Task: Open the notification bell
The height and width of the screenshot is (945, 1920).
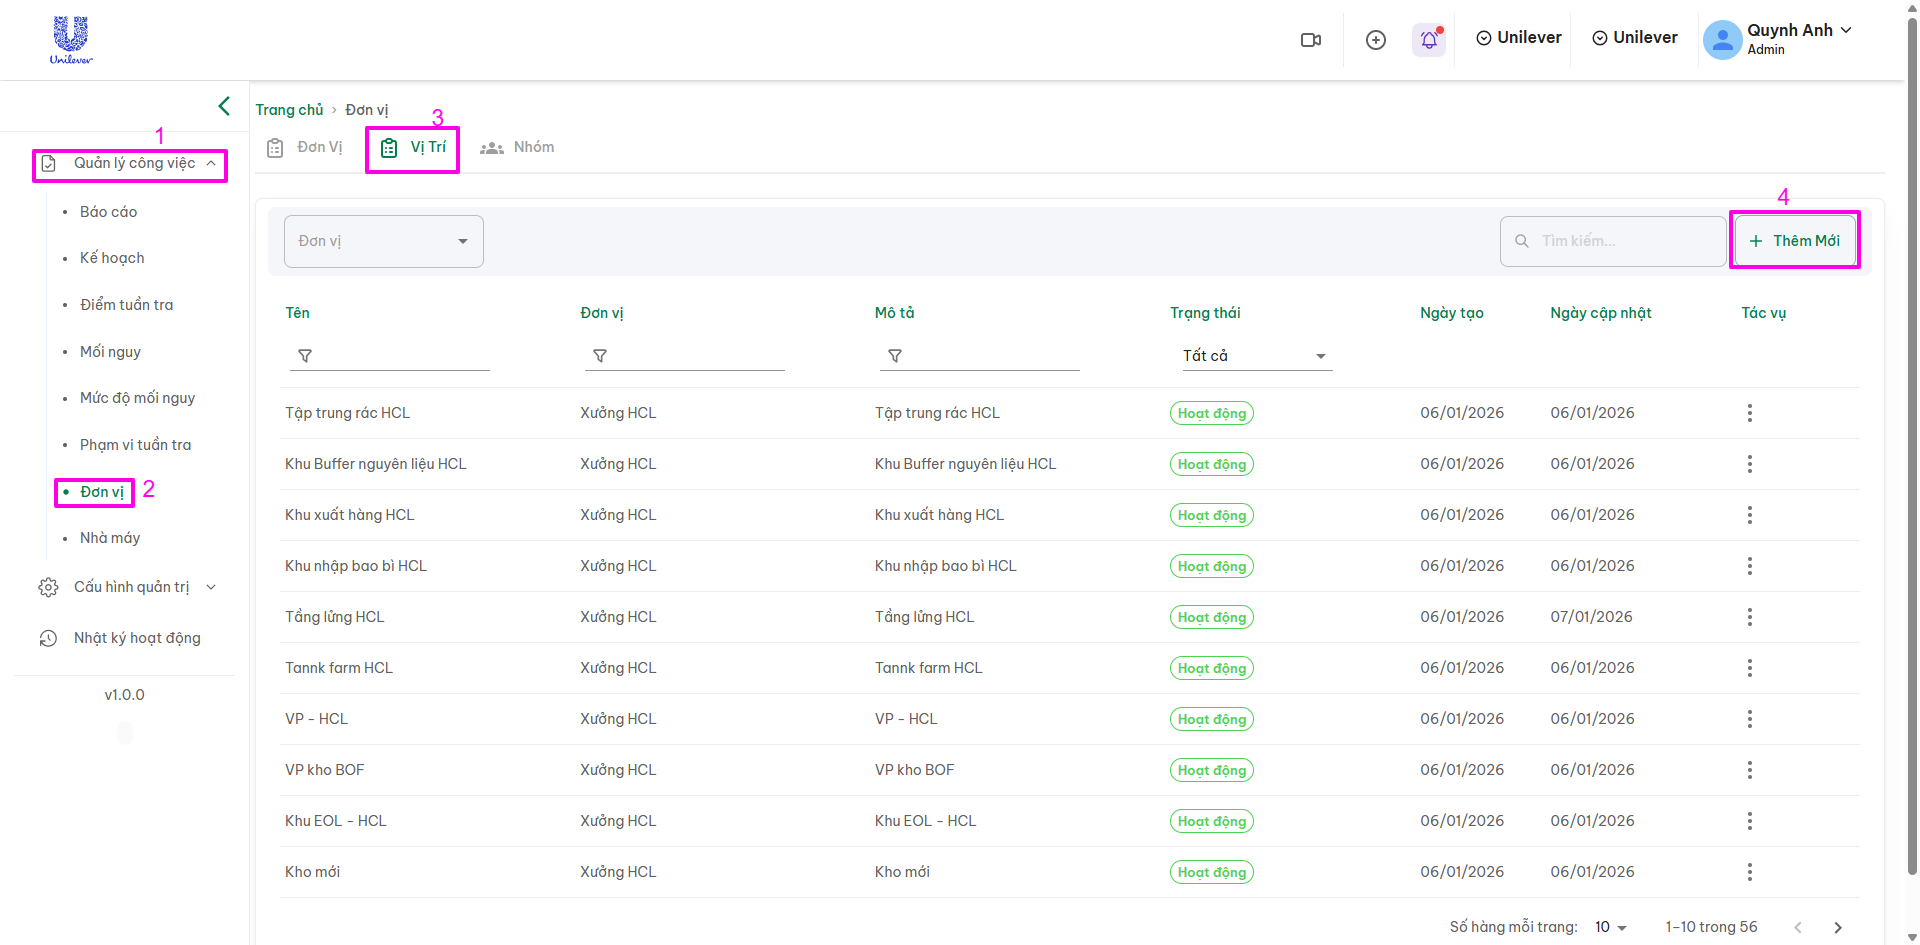Action: 1429,40
